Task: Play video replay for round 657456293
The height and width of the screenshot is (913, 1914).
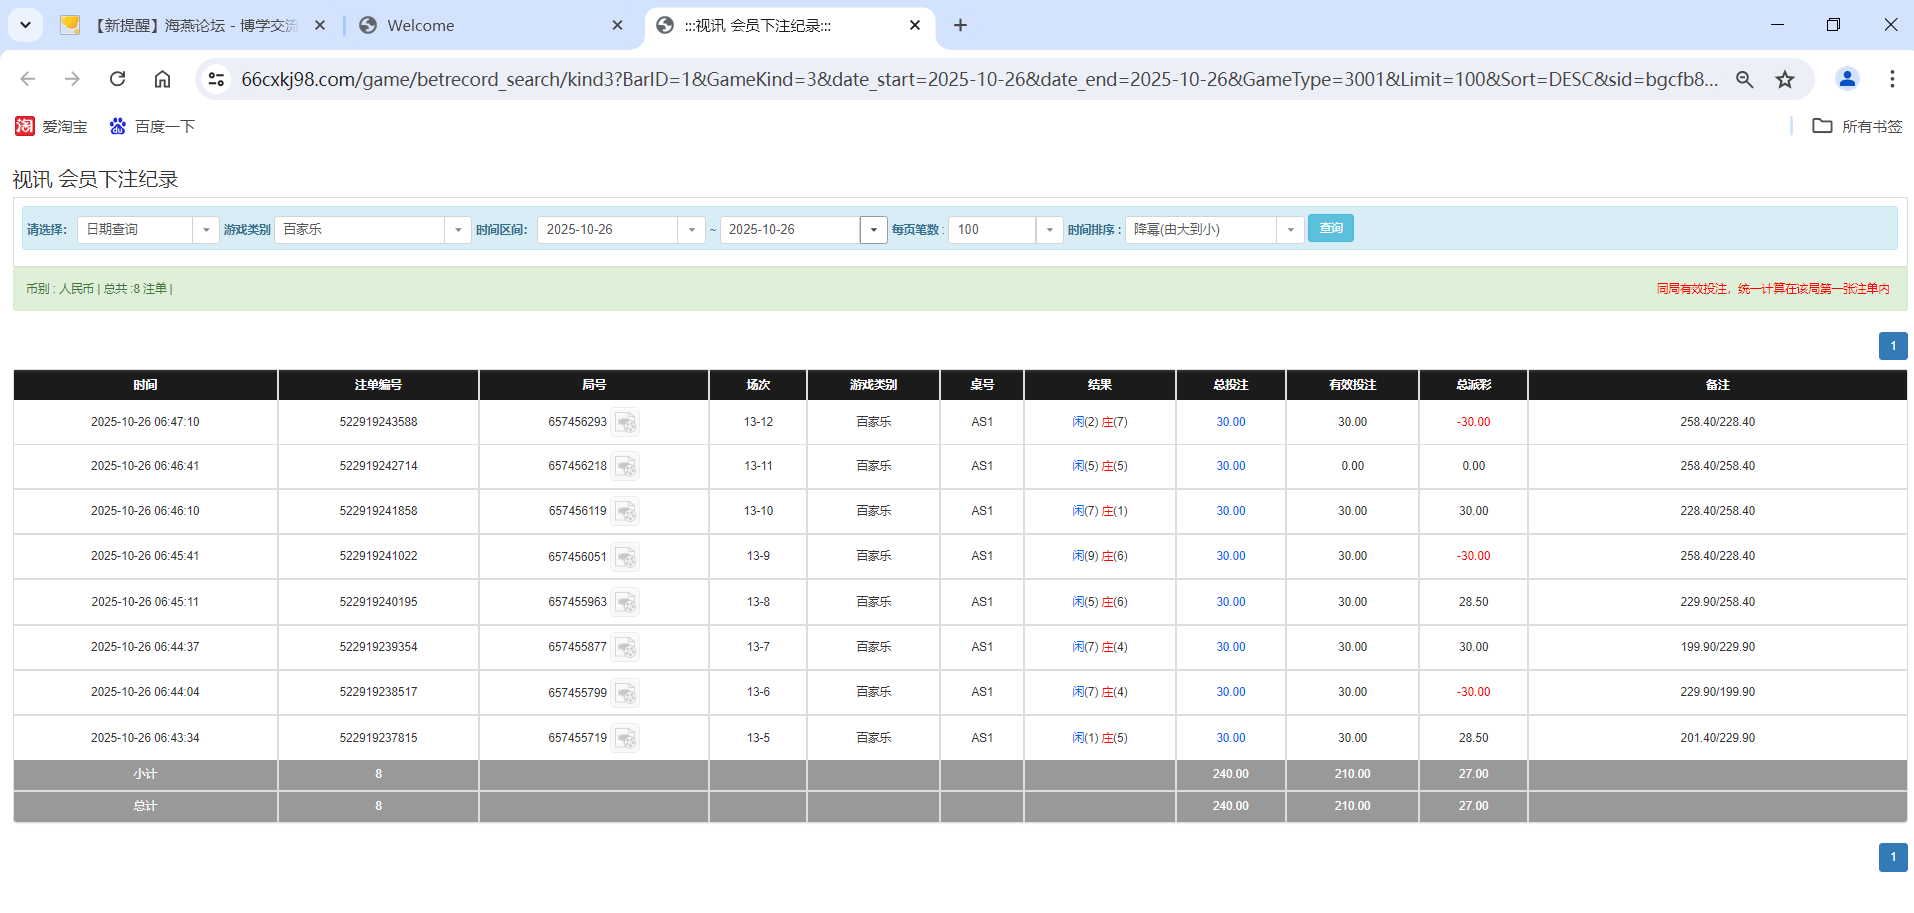Action: tap(626, 422)
